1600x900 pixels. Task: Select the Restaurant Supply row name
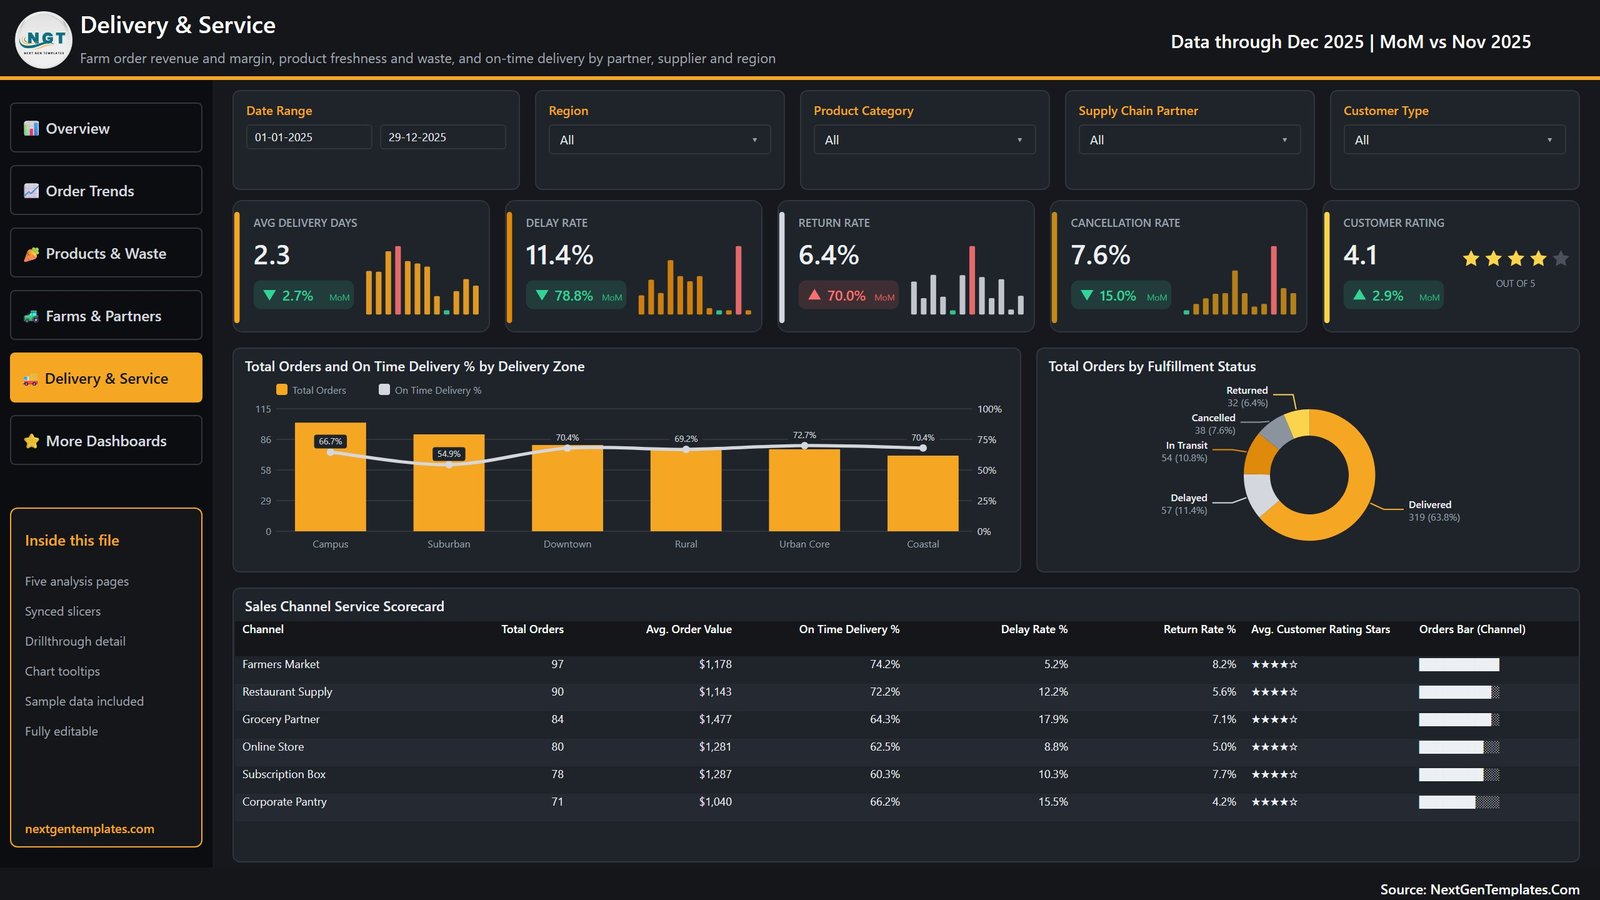coord(287,692)
